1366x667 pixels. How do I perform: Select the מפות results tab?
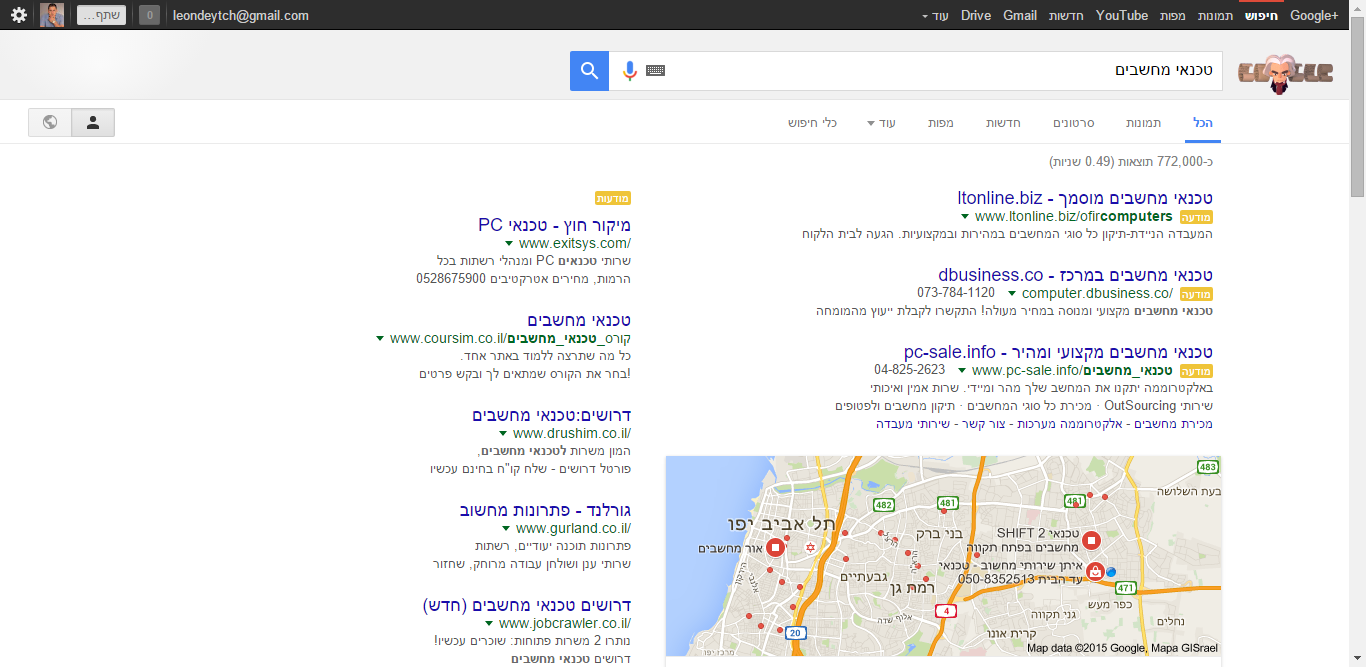click(x=940, y=123)
